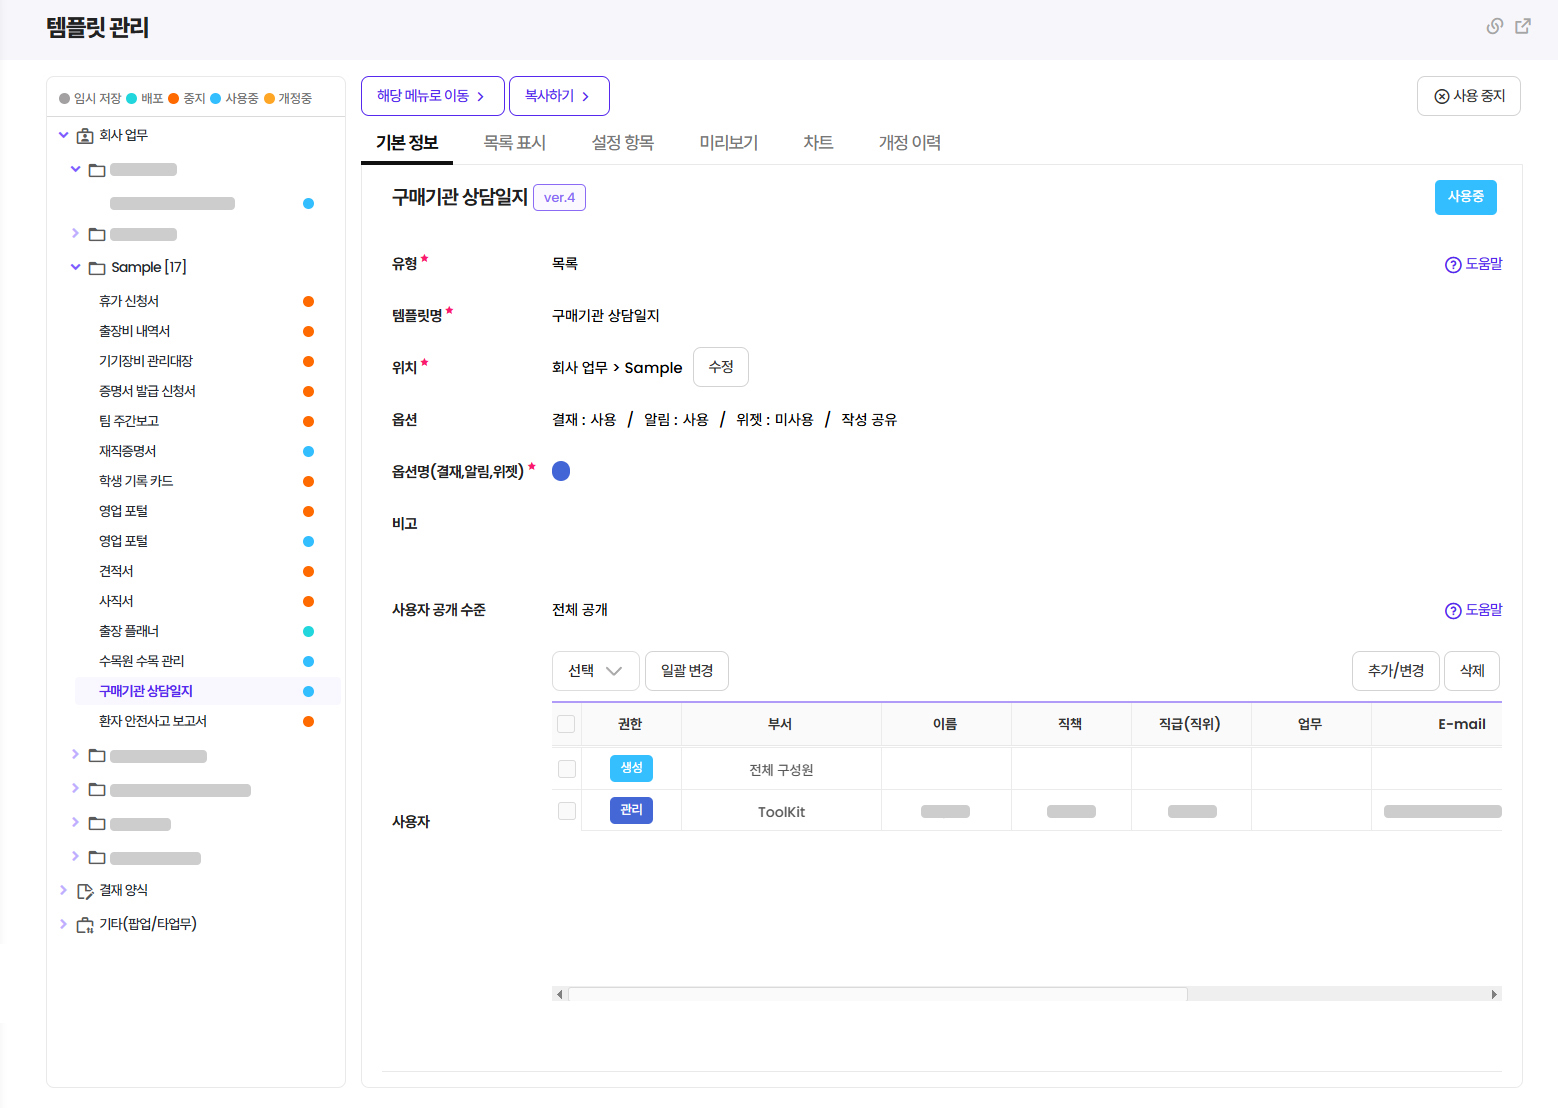Check the ToolKit row checkbox
Image resolution: width=1558 pixels, height=1108 pixels.
tap(567, 811)
